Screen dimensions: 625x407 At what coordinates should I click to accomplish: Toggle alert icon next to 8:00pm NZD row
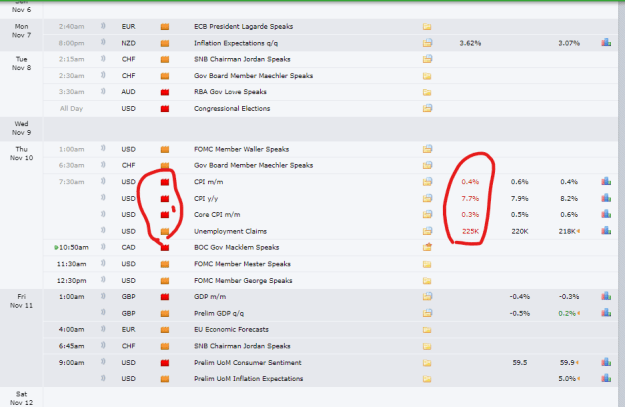103,42
